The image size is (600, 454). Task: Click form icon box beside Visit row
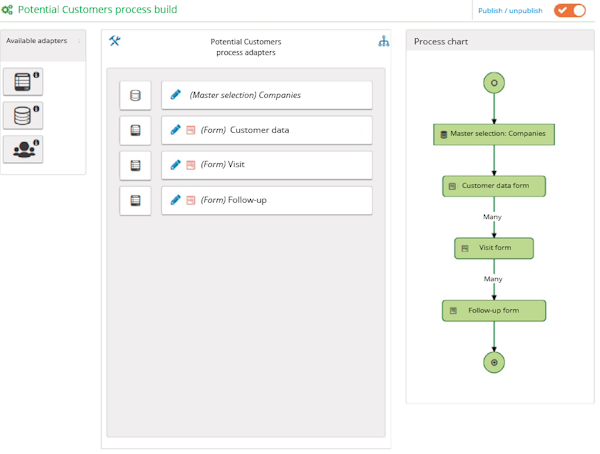135,165
